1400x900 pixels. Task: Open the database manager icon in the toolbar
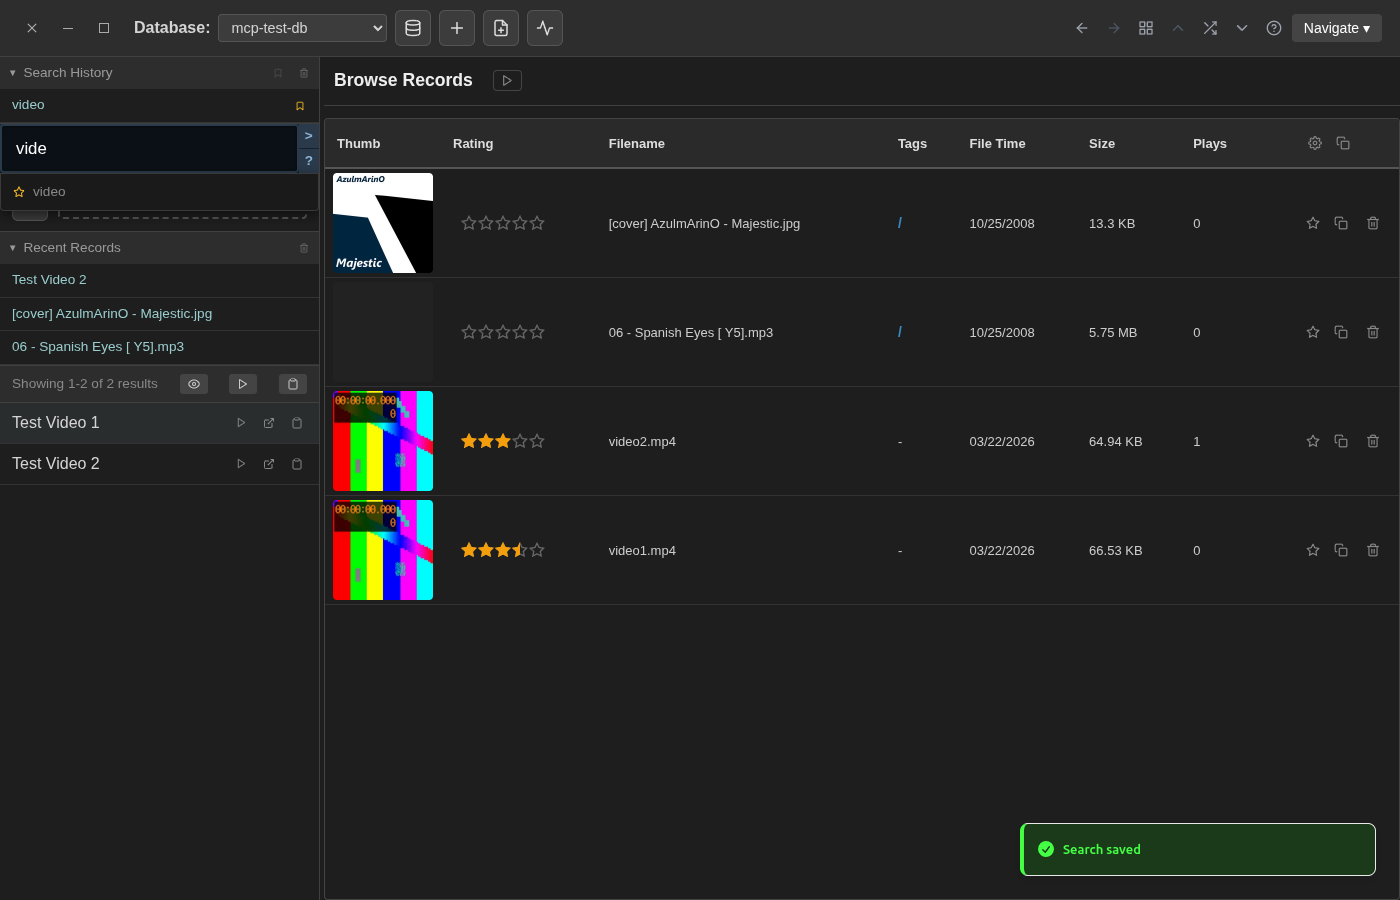tap(413, 28)
